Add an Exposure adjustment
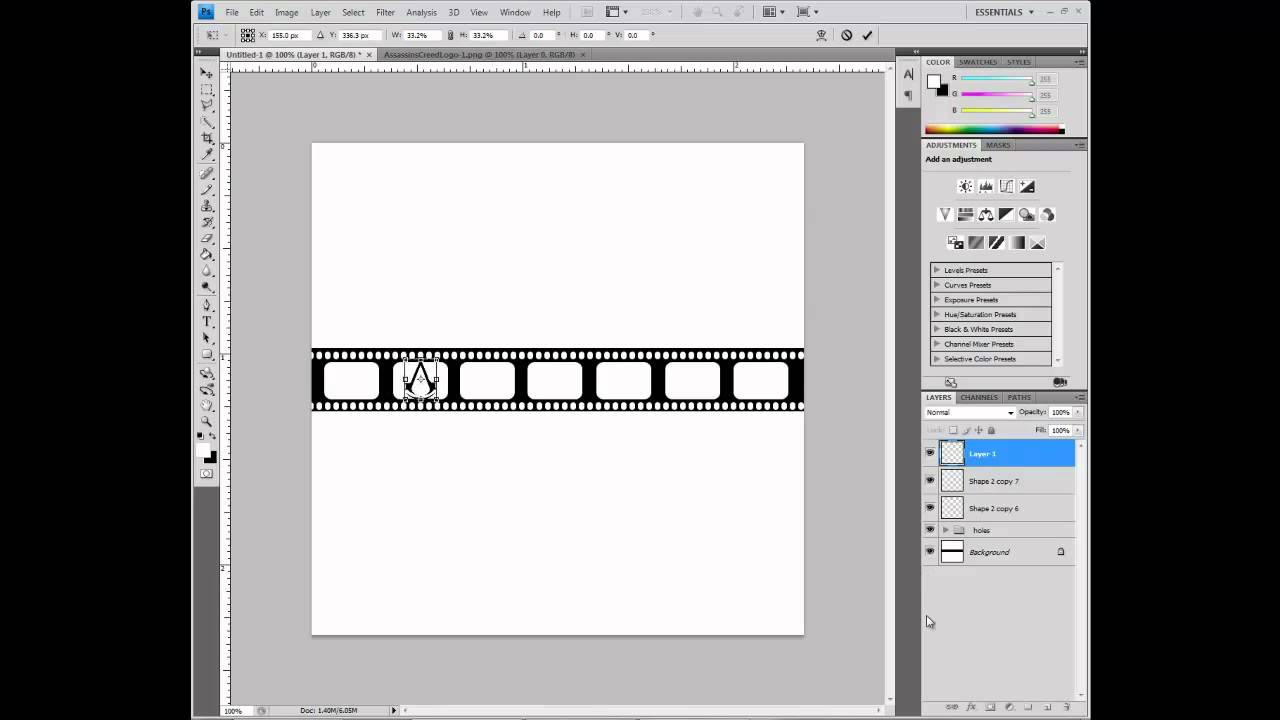This screenshot has height=720, width=1280. click(x=1027, y=187)
